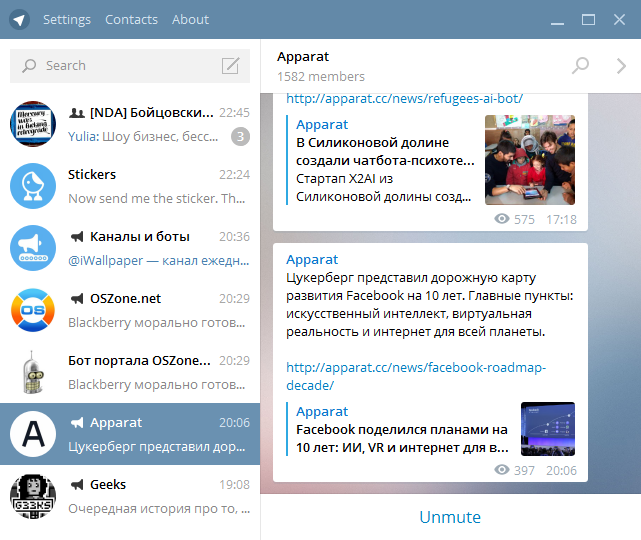Click the Telegram paper plane logo
This screenshot has height=540, width=641.
pyautogui.click(x=20, y=19)
